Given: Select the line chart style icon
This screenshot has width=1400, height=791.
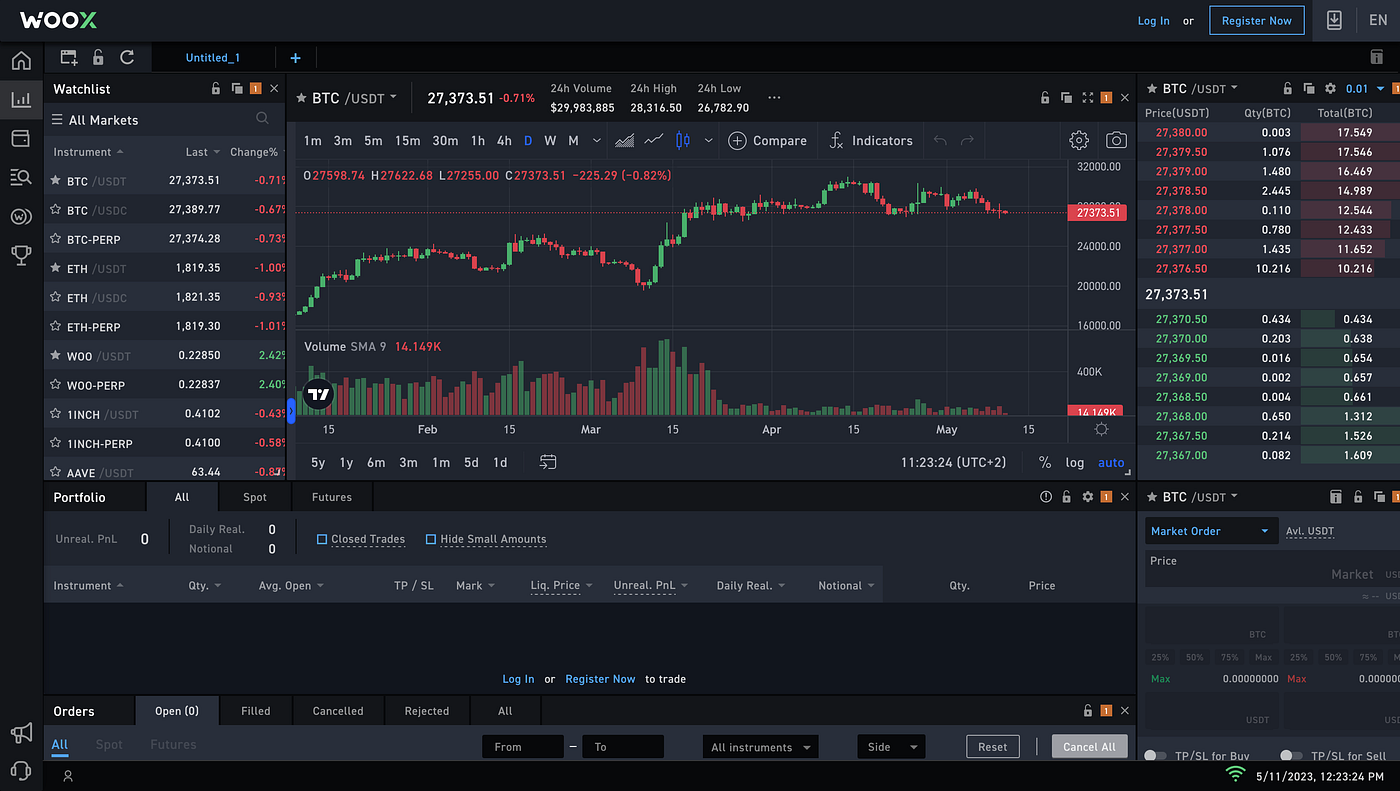Looking at the screenshot, I should (x=654, y=140).
